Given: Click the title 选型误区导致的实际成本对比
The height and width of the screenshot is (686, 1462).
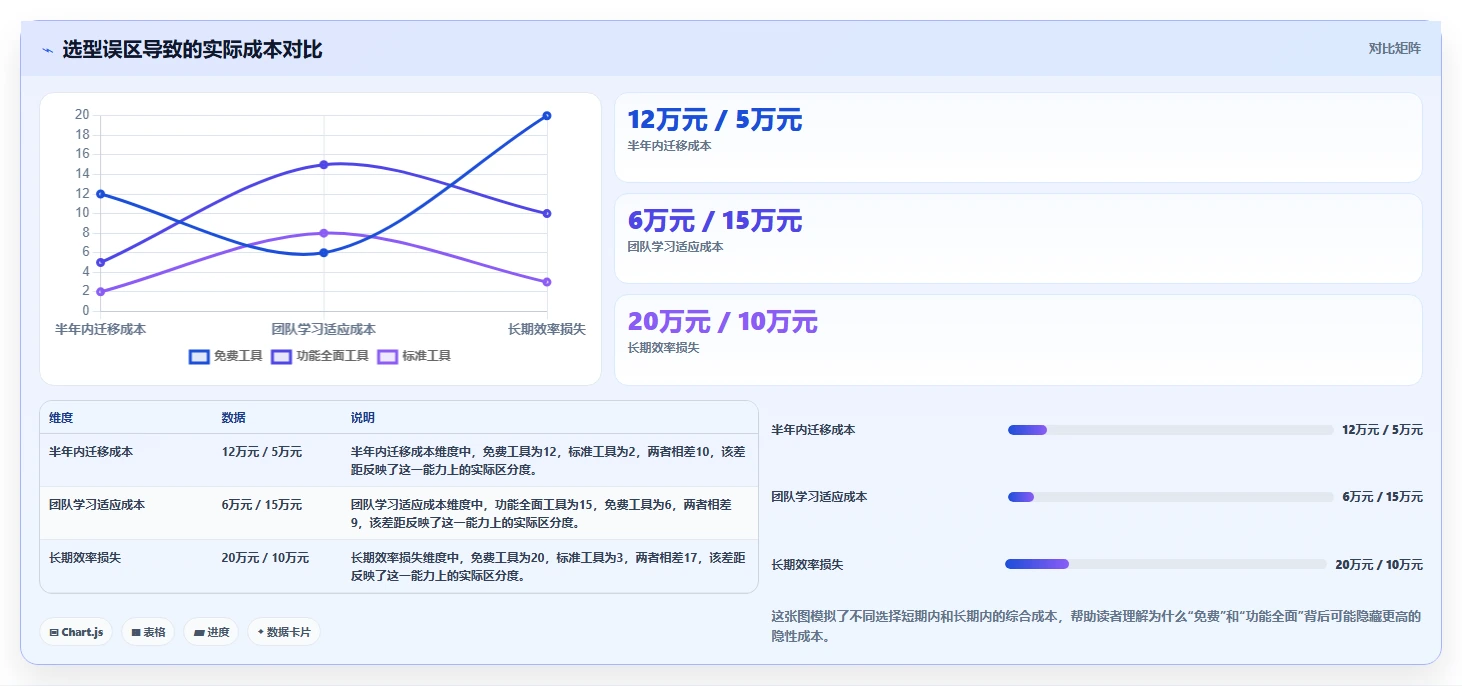Looking at the screenshot, I should 192,50.
